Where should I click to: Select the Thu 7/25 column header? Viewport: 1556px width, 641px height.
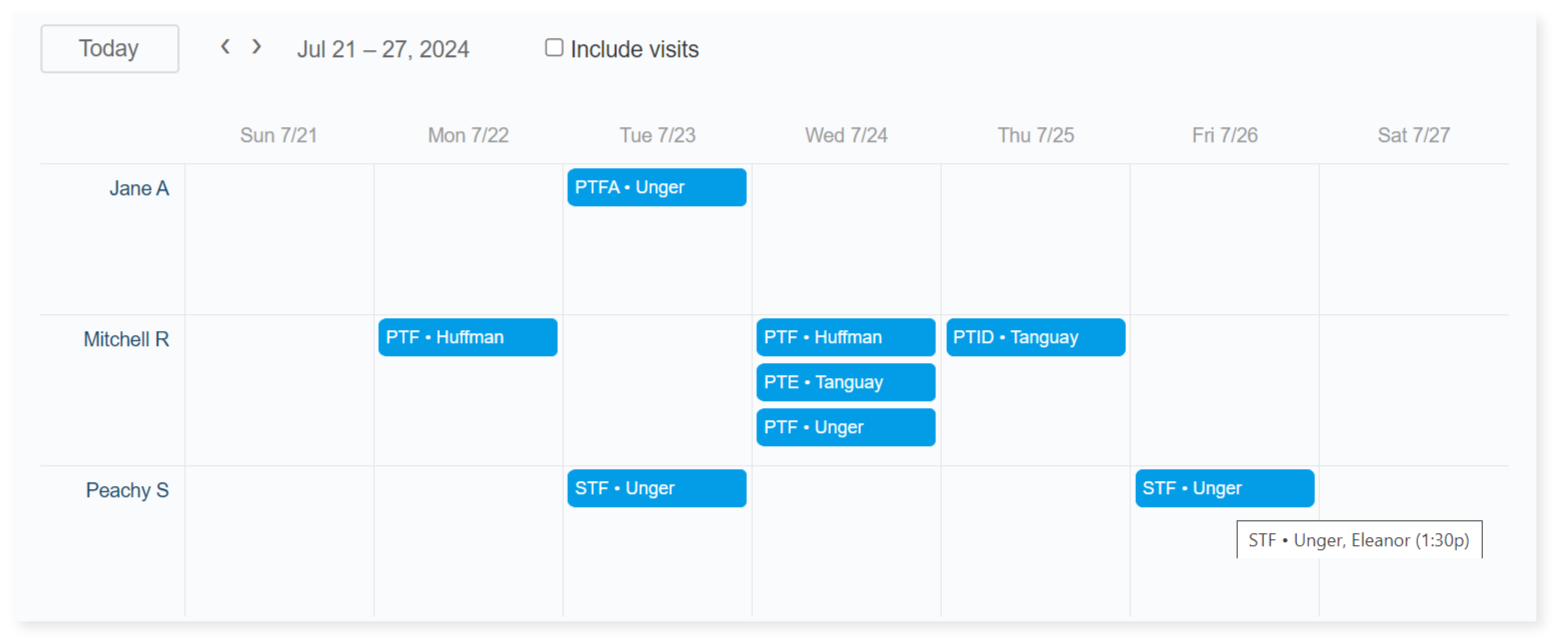pyautogui.click(x=1035, y=135)
